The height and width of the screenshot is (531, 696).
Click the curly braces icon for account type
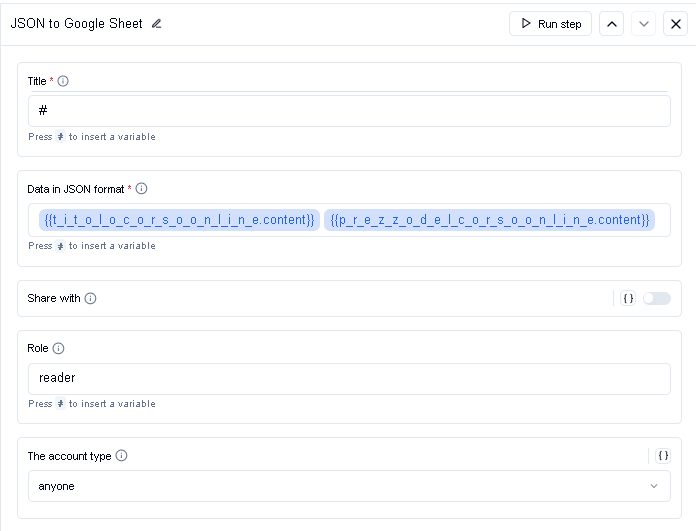(663, 456)
